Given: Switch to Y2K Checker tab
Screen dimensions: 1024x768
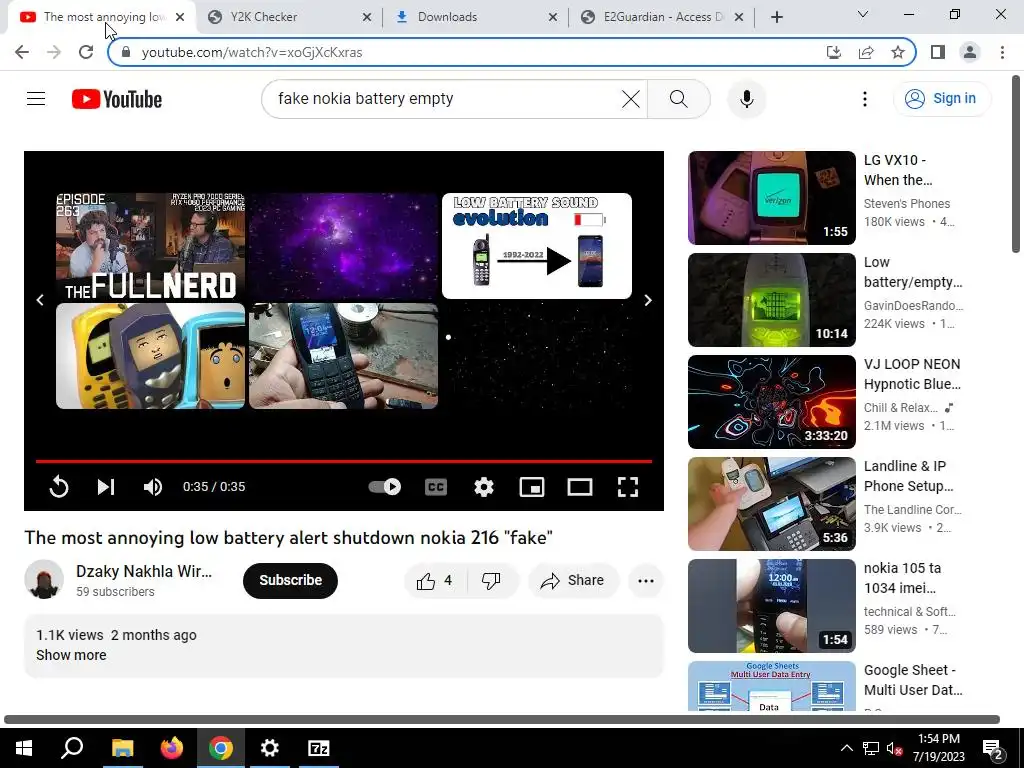Looking at the screenshot, I should tap(287, 18).
